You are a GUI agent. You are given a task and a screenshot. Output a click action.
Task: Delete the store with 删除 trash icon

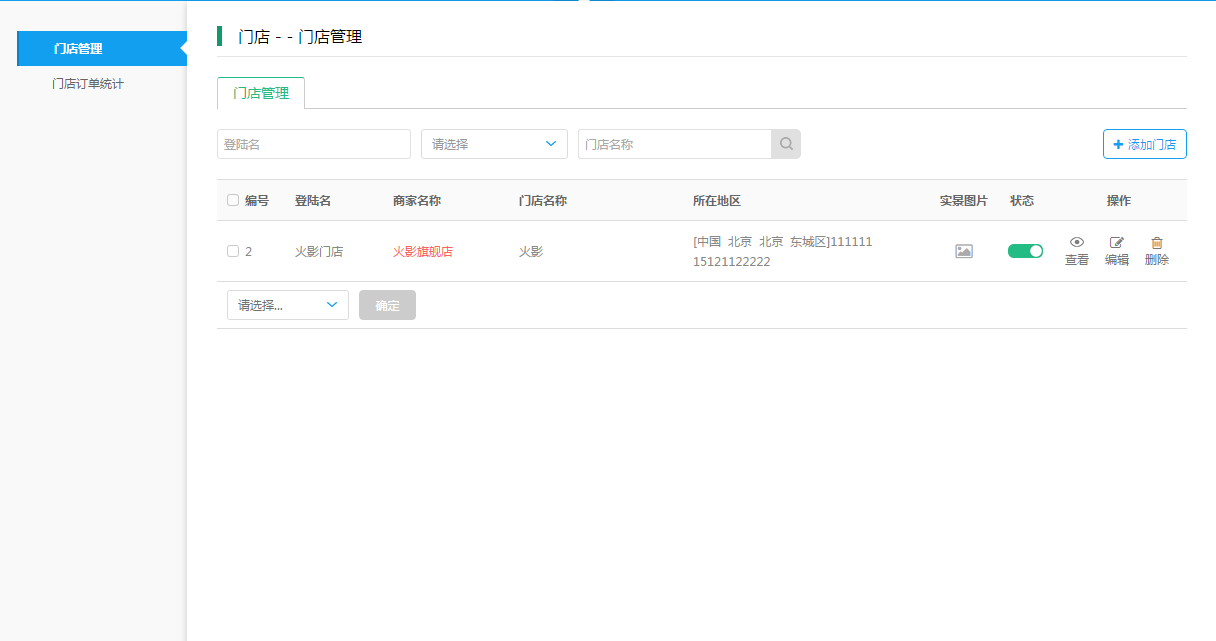(1157, 251)
